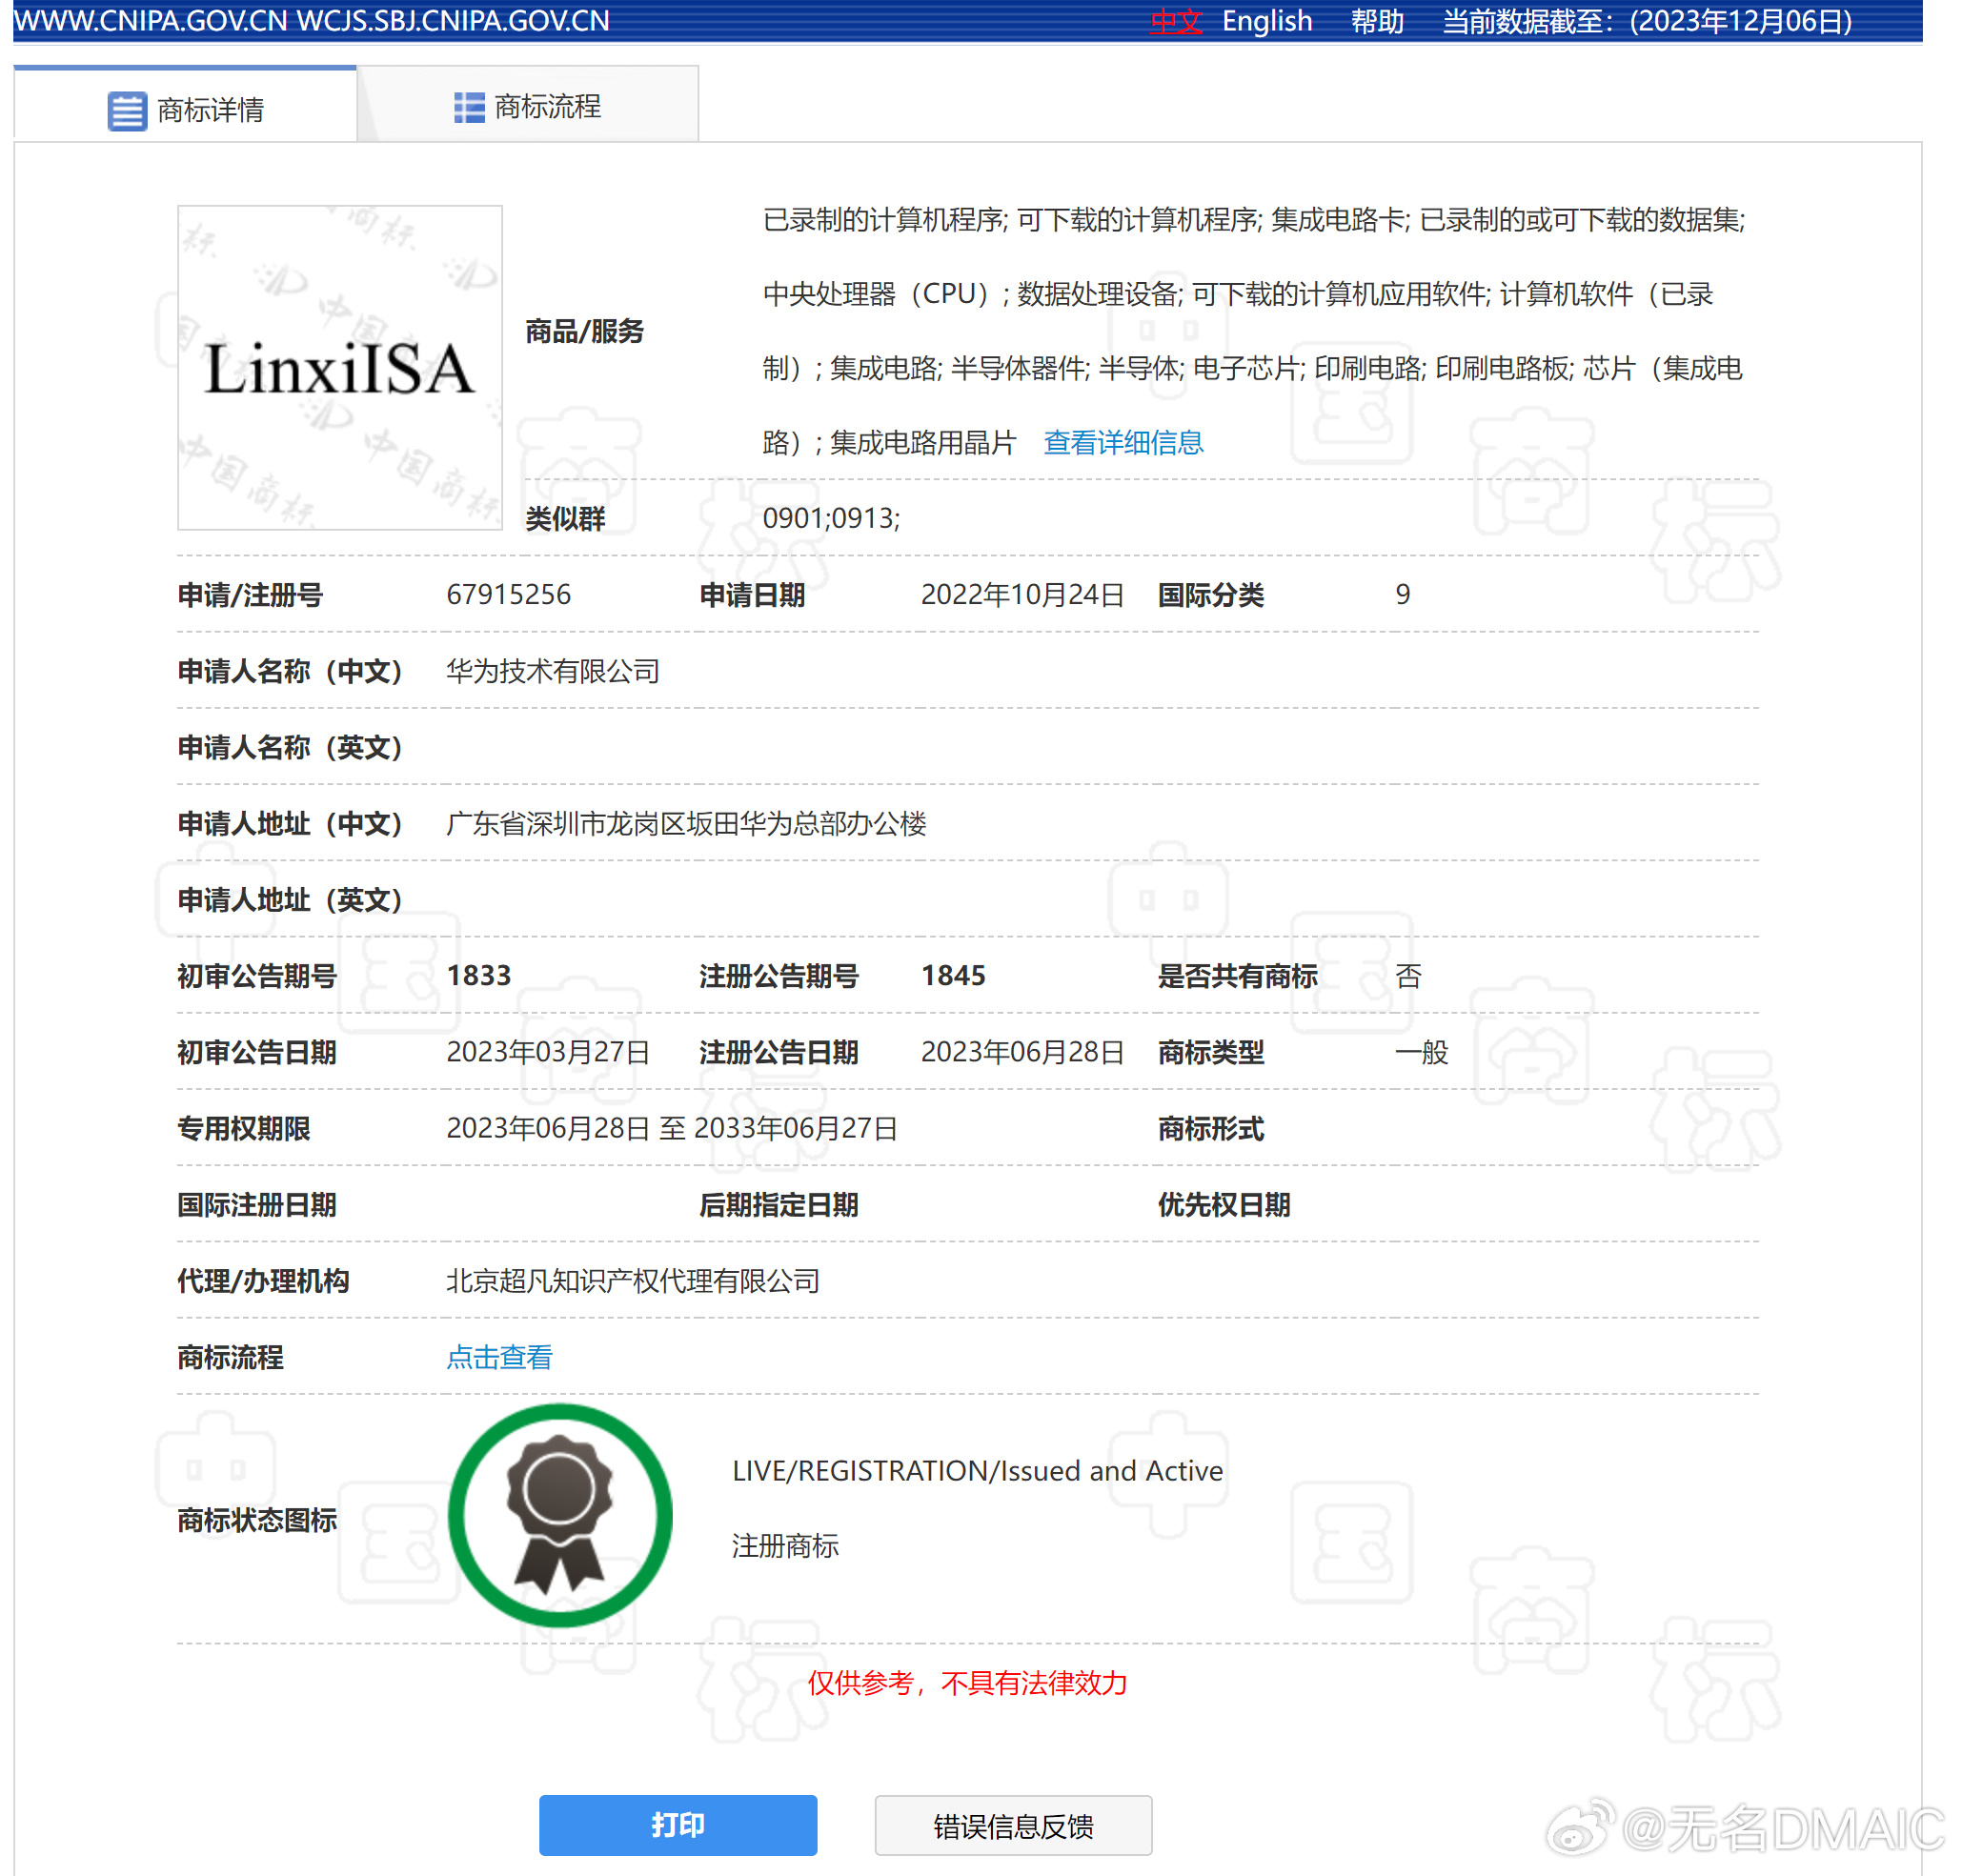The image size is (1962, 1876).
Task: Select the red disclaimer 仅供参考，不具有法律效力
Action: point(966,1682)
